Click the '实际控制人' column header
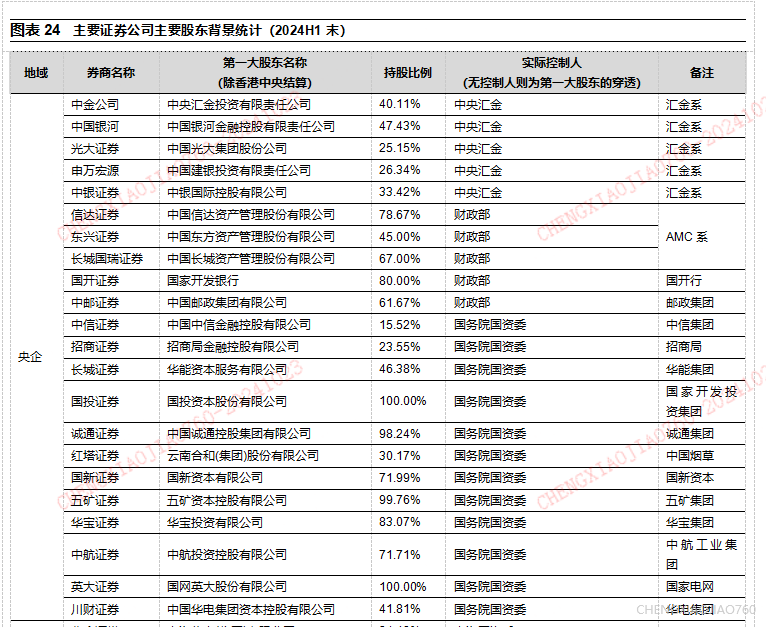 552,63
